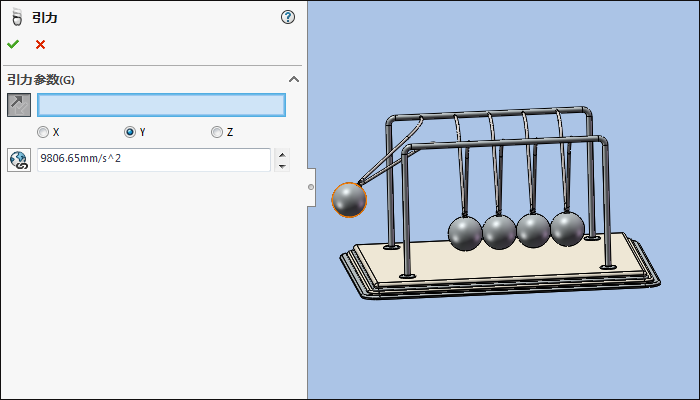Select X axis gravity direction

(43, 132)
